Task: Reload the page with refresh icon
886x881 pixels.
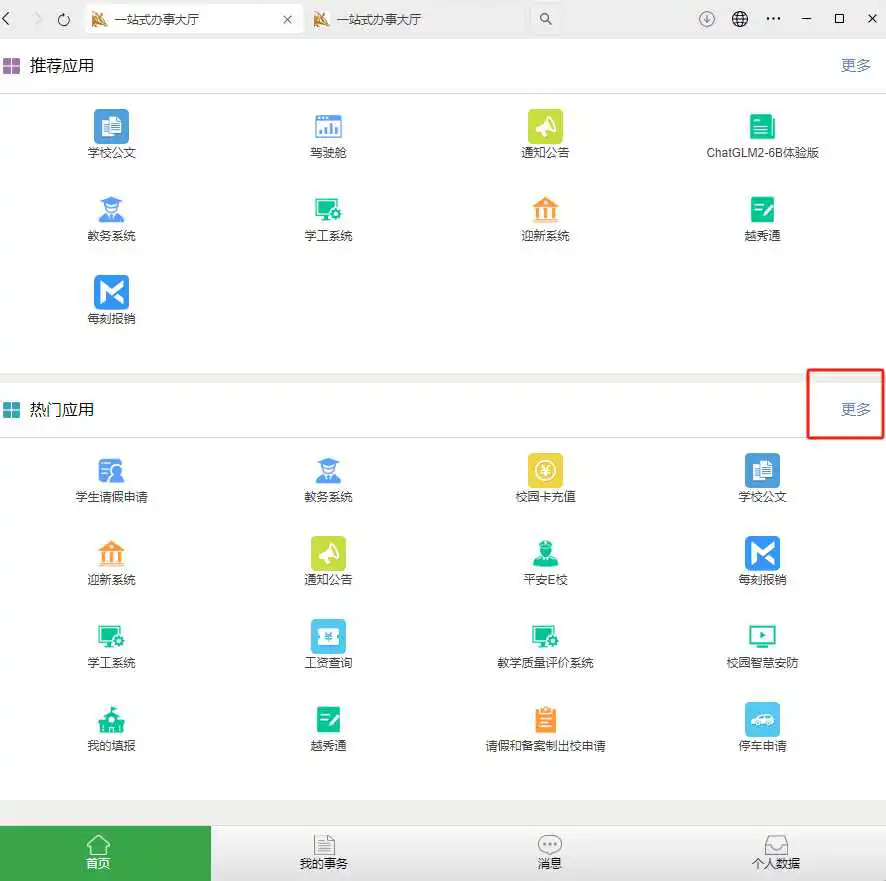Action: point(64,20)
